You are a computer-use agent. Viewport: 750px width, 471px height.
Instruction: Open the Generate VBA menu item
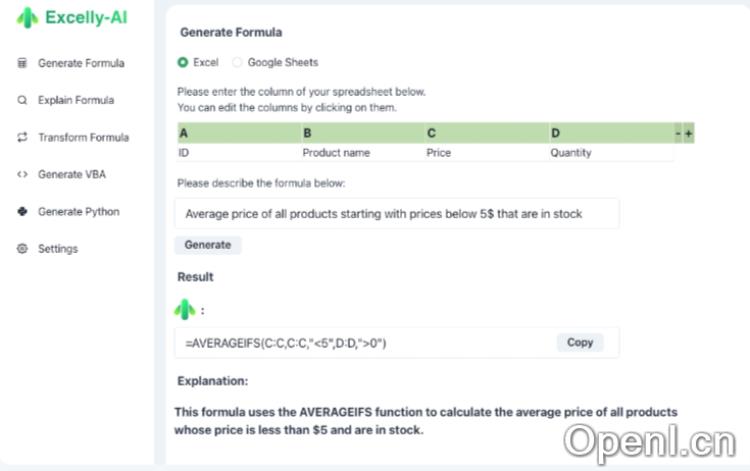click(71, 174)
